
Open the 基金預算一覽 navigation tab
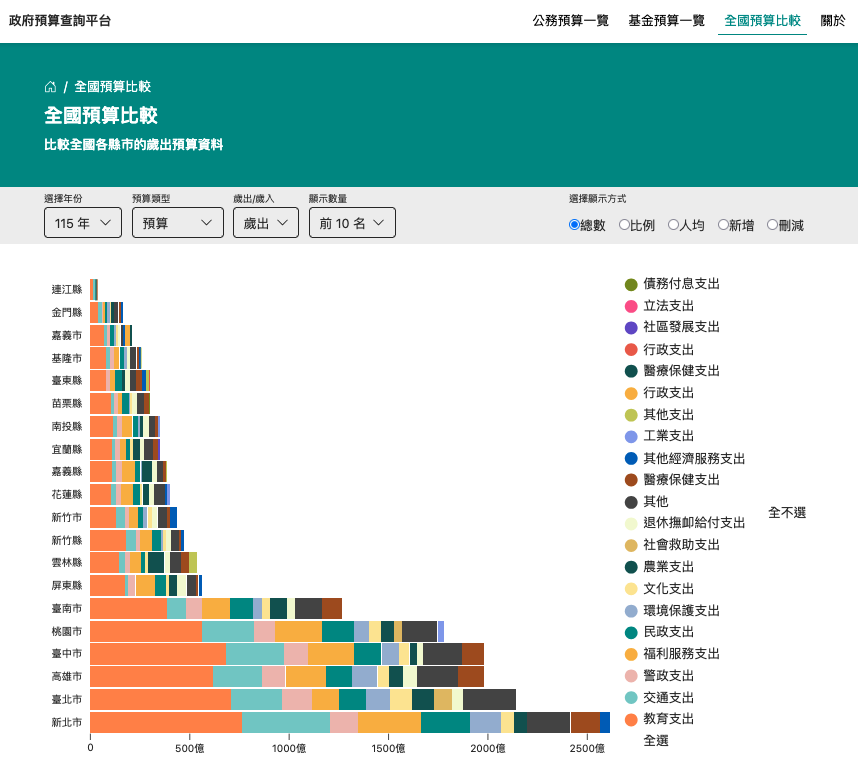point(666,20)
